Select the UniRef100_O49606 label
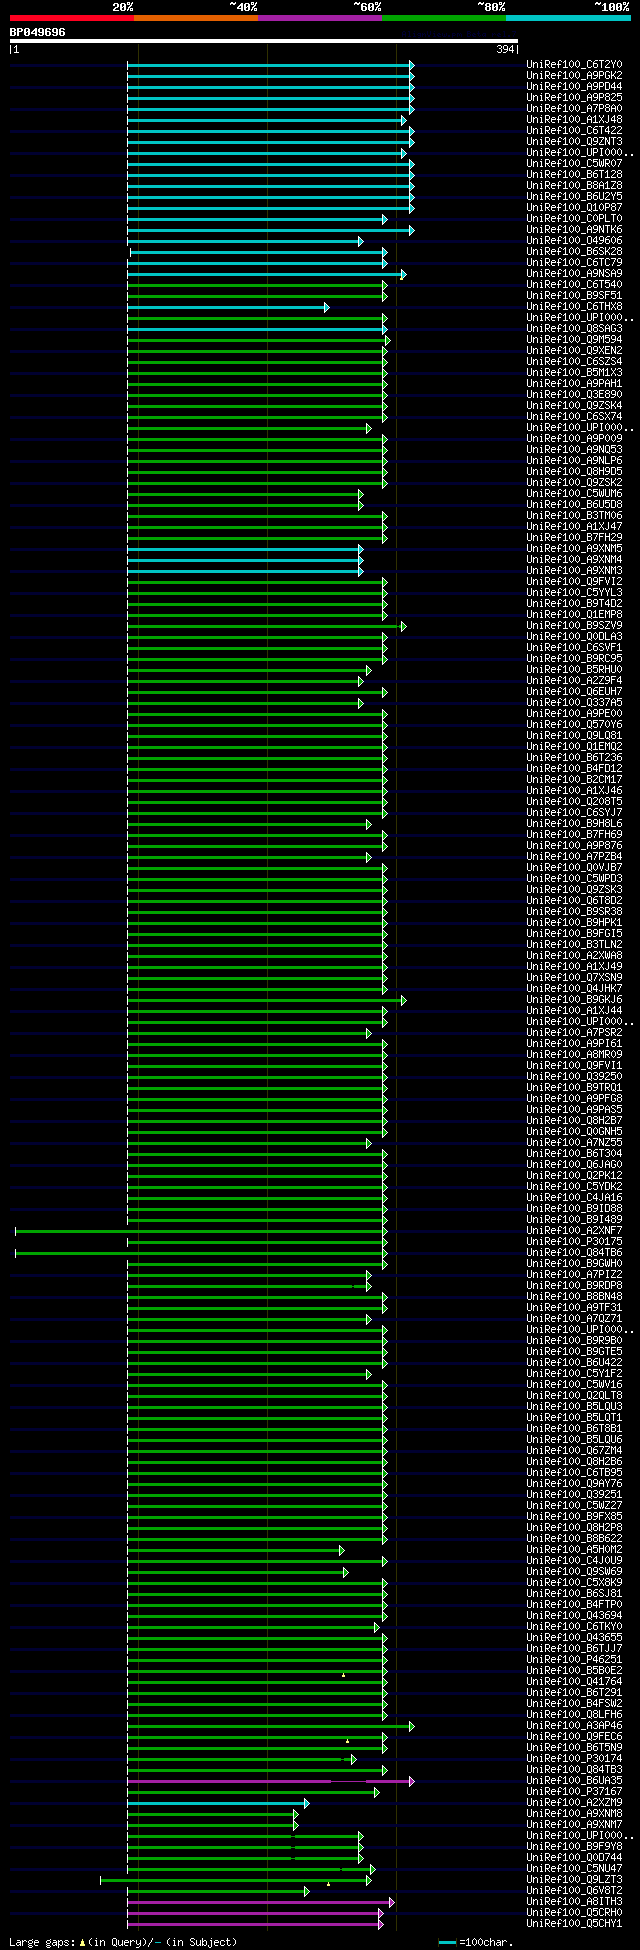 click(x=574, y=241)
